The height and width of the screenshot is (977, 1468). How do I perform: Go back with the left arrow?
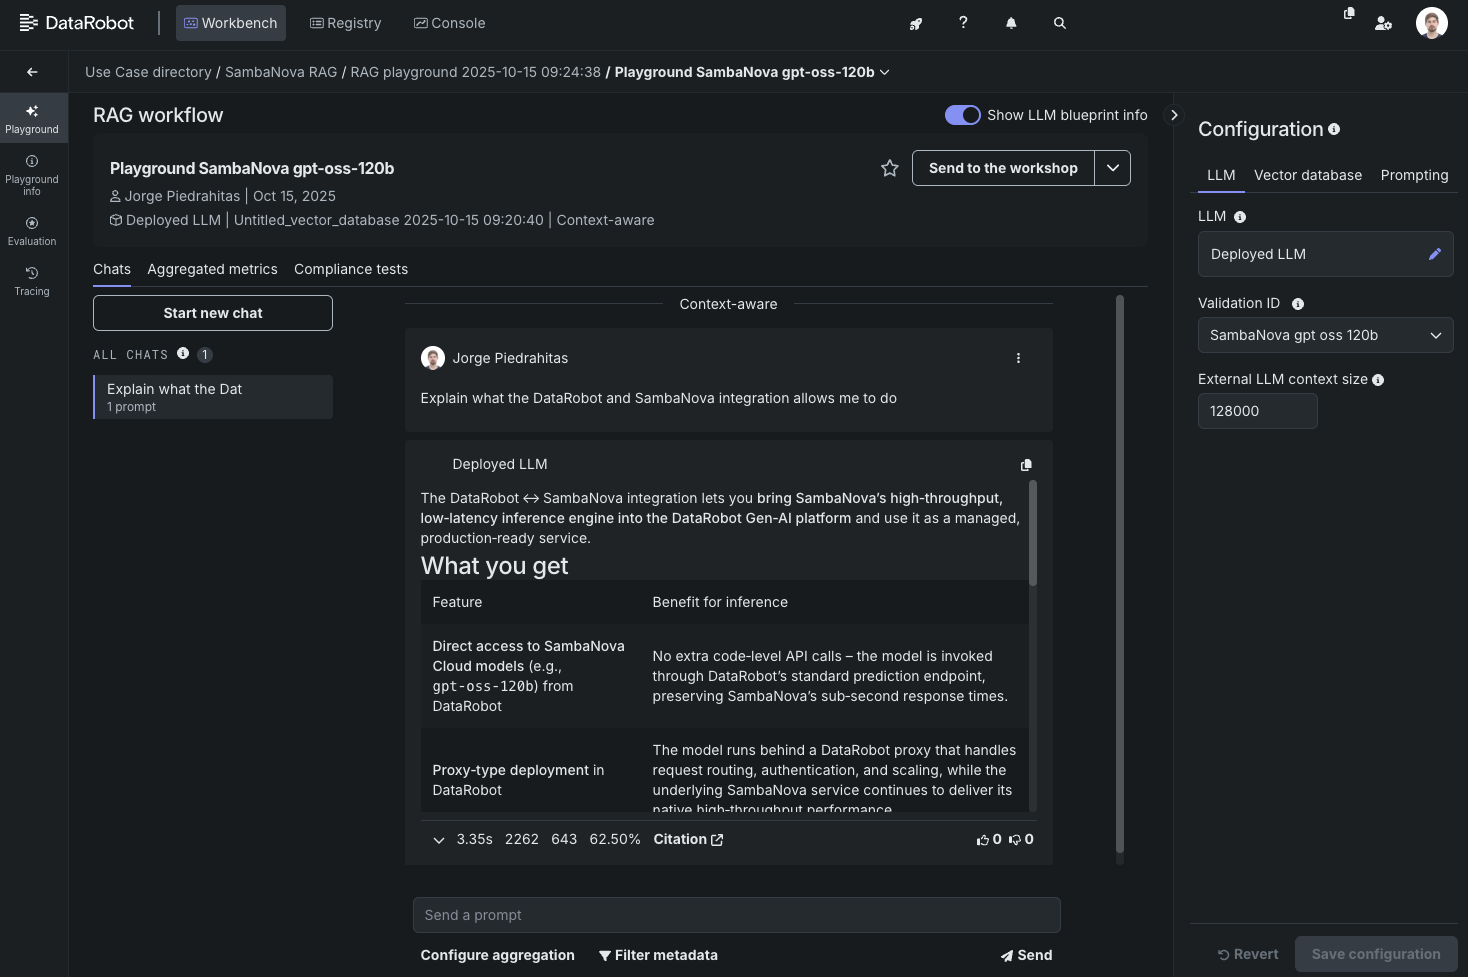click(32, 72)
